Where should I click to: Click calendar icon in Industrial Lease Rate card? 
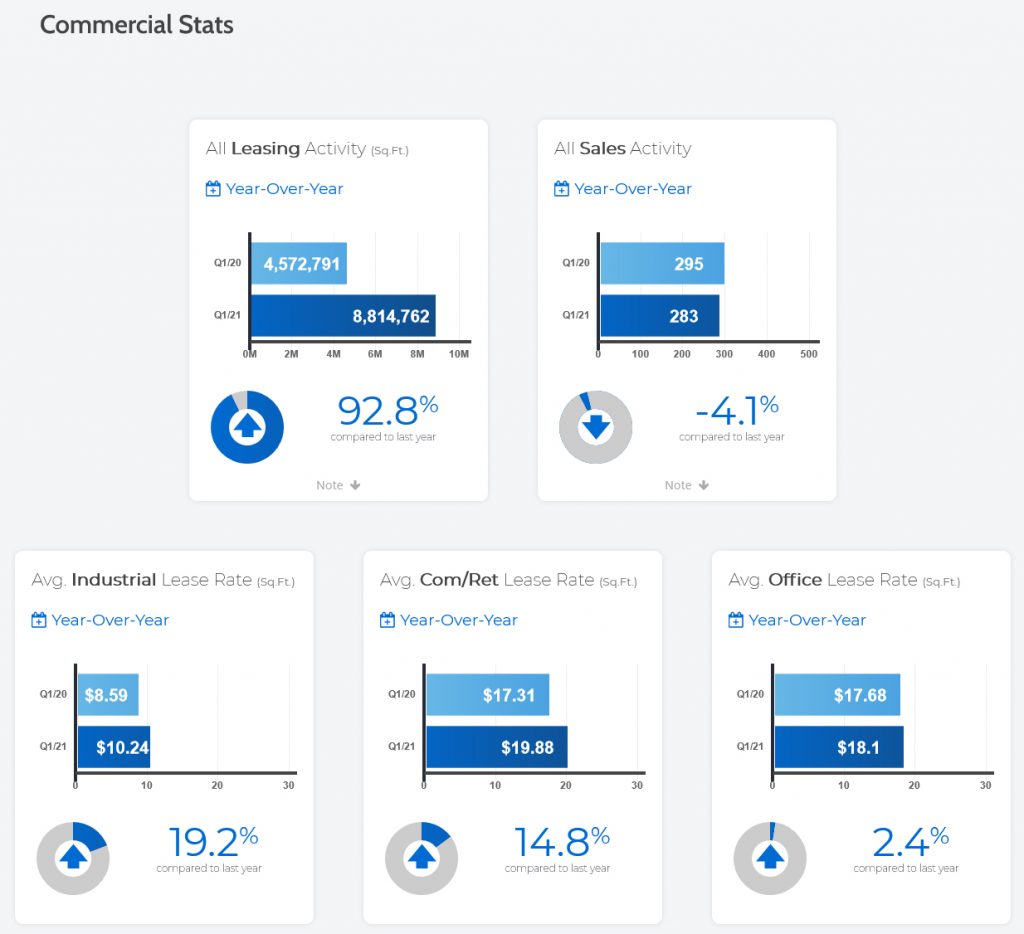tap(39, 620)
